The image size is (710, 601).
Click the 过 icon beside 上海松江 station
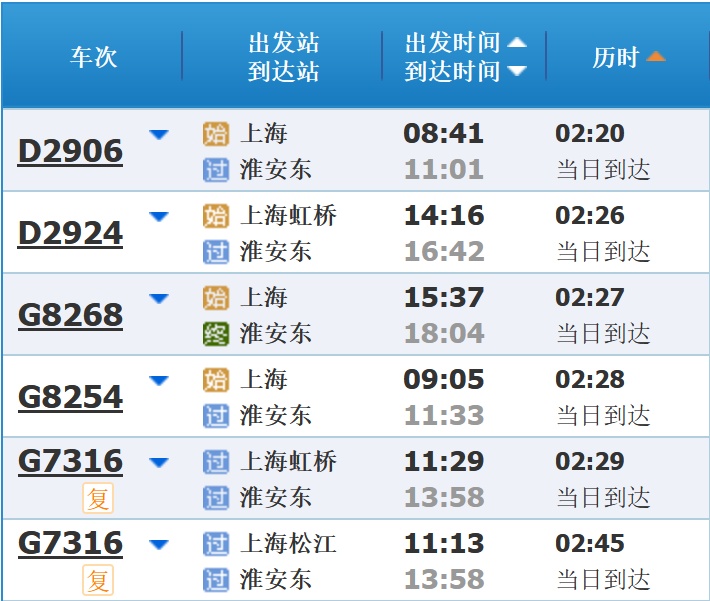(216, 544)
